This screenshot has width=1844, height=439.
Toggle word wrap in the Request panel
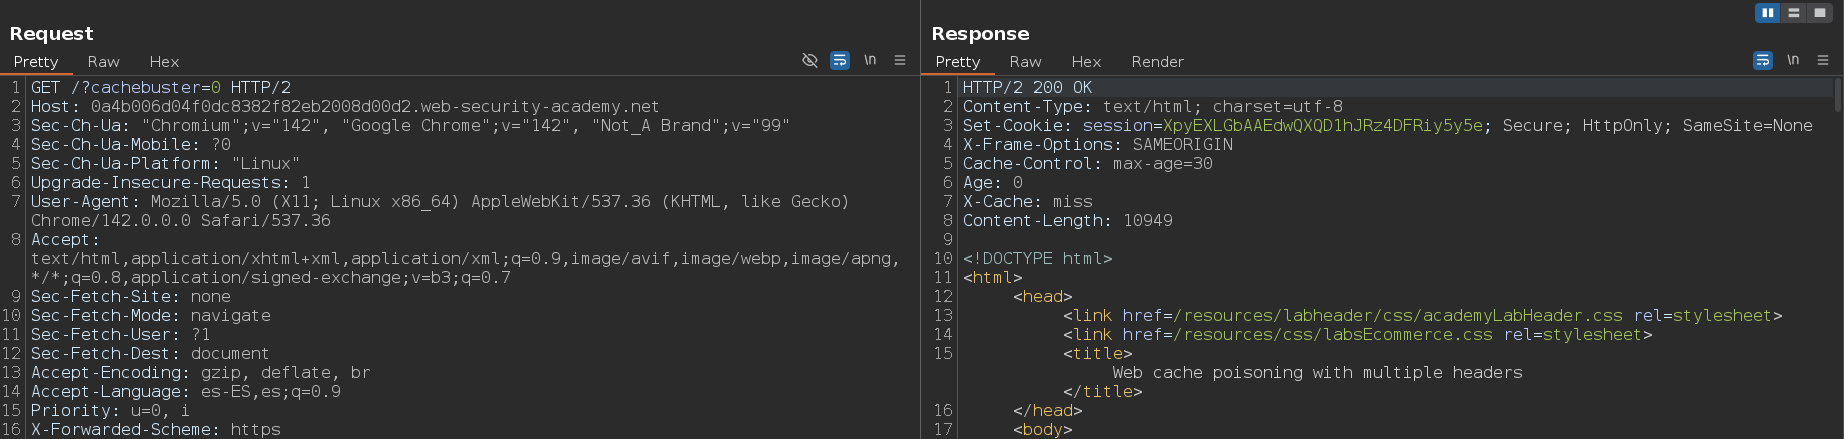840,61
